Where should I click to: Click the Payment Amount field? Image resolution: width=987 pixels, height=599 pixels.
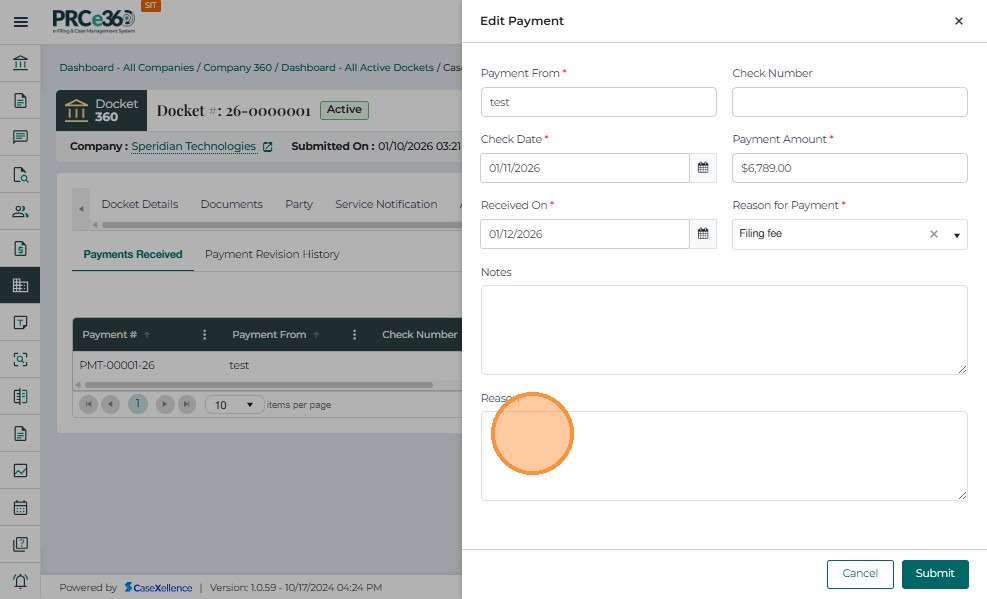(849, 168)
